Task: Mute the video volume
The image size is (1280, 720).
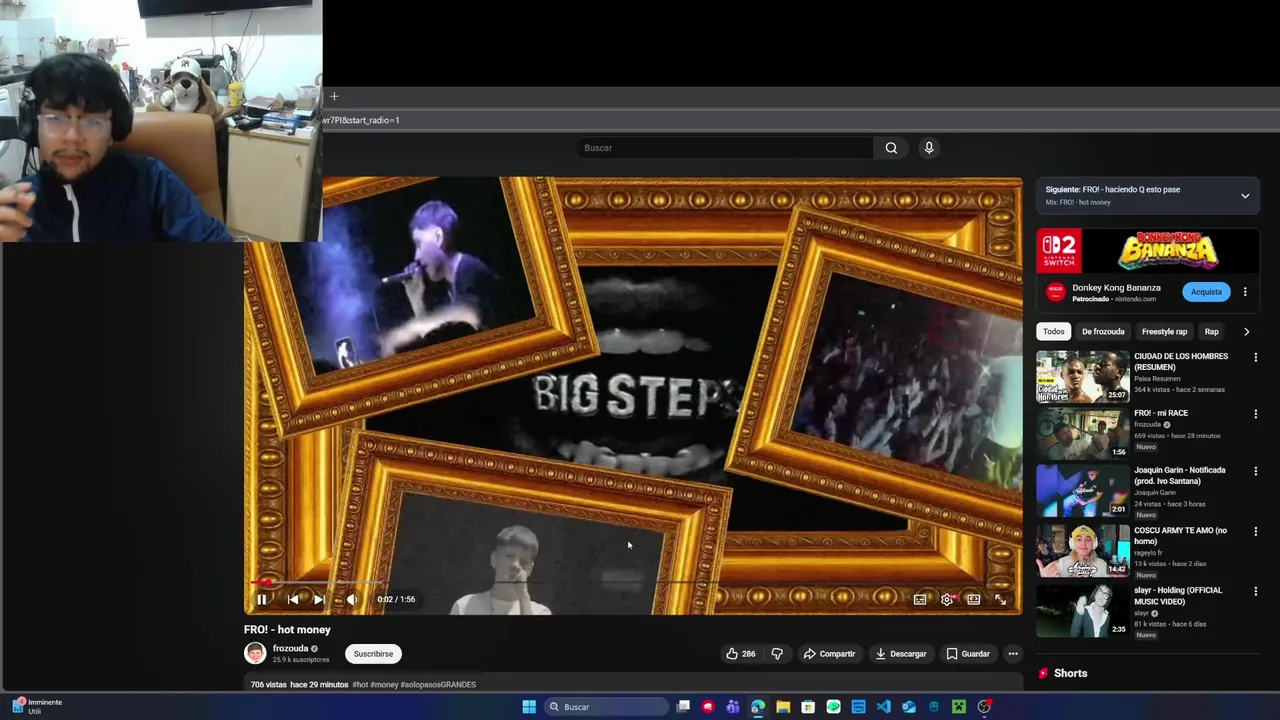Action: click(352, 599)
